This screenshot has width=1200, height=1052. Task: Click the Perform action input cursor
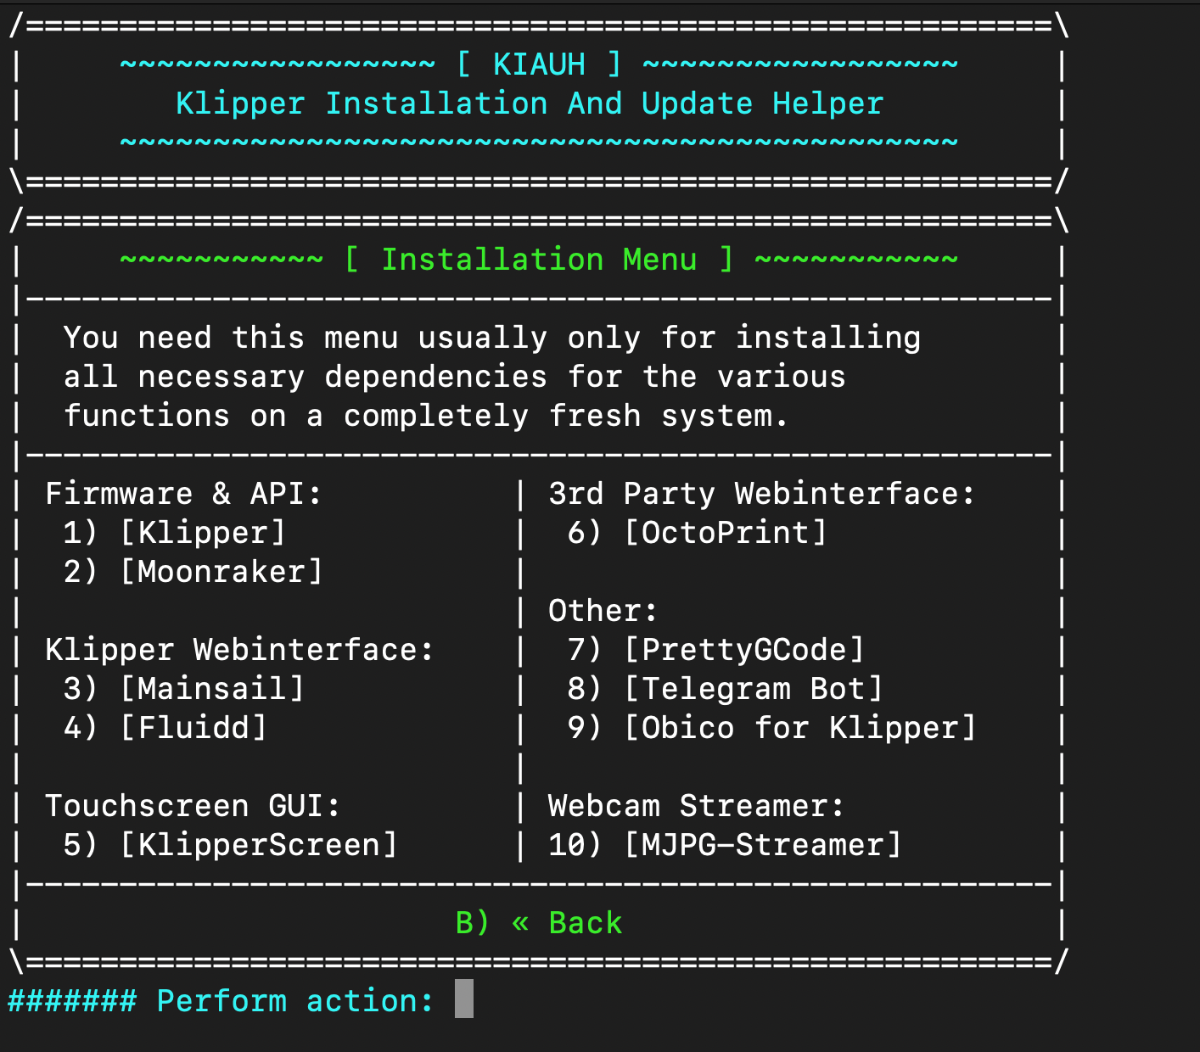coord(464,999)
